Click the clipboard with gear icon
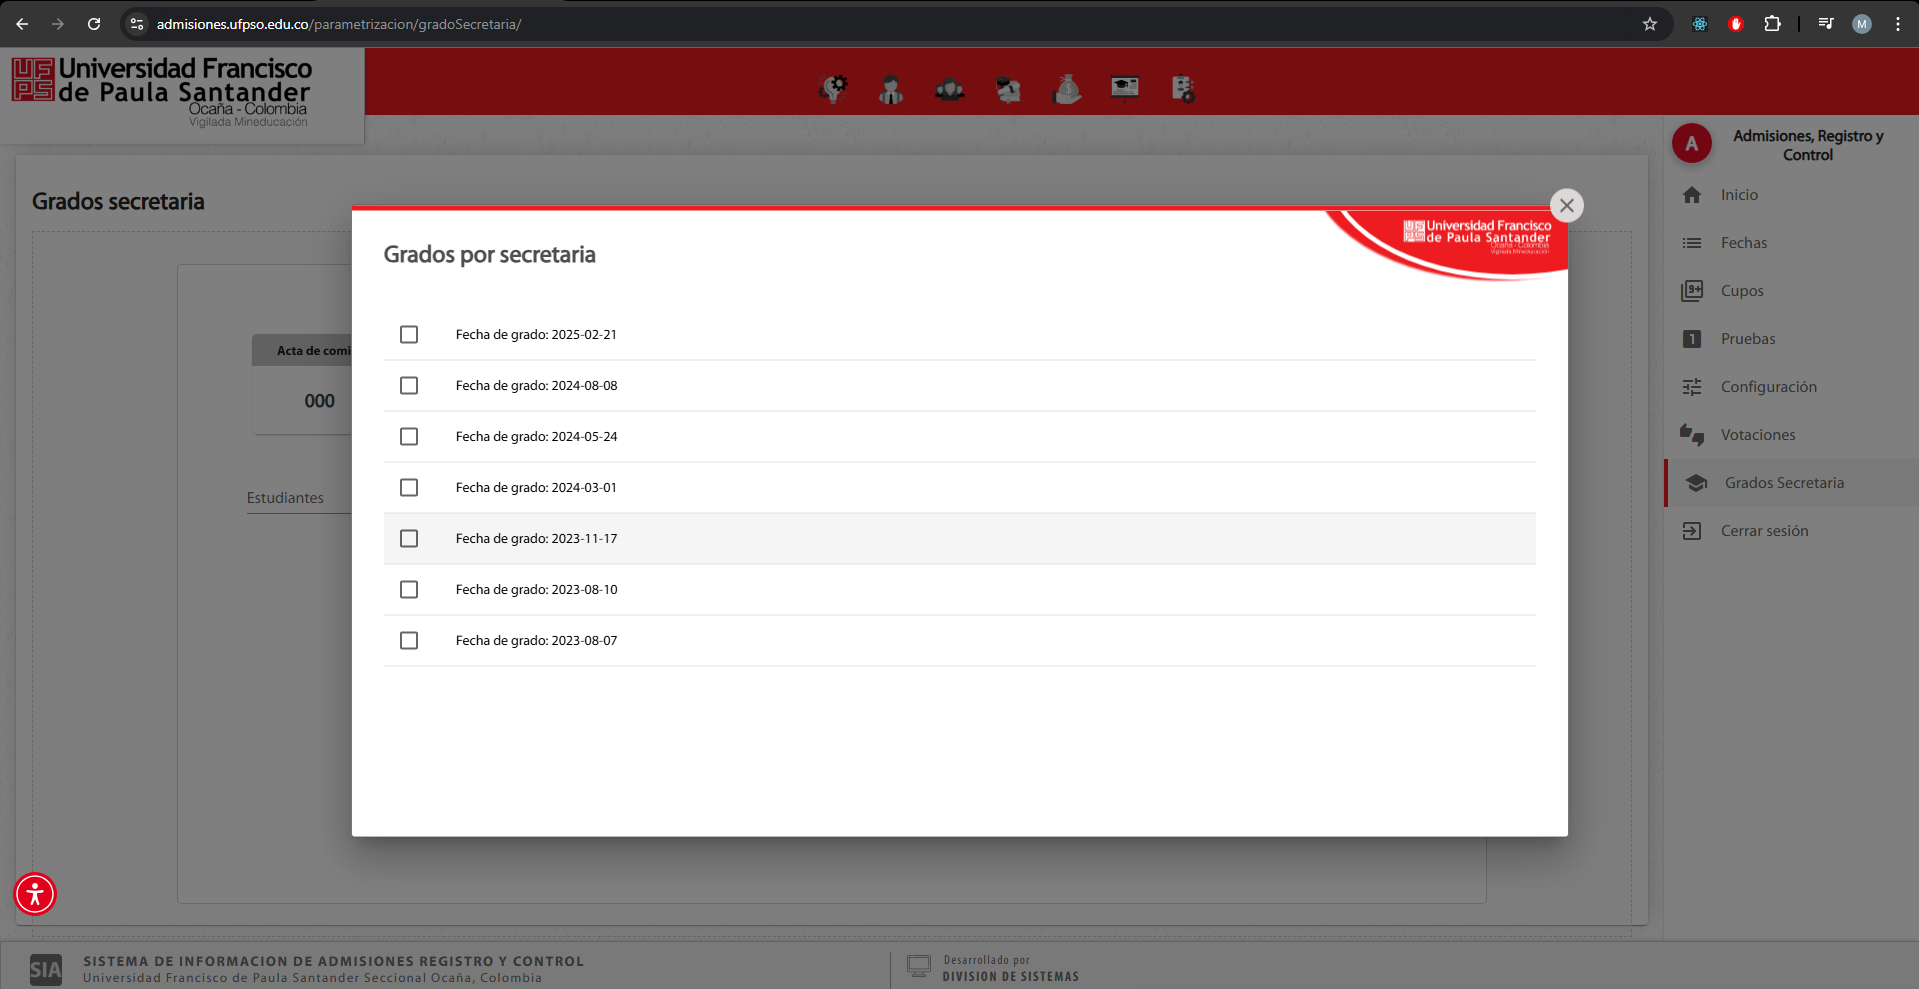Screen dimensions: 1919x989 pyautogui.click(x=1183, y=89)
